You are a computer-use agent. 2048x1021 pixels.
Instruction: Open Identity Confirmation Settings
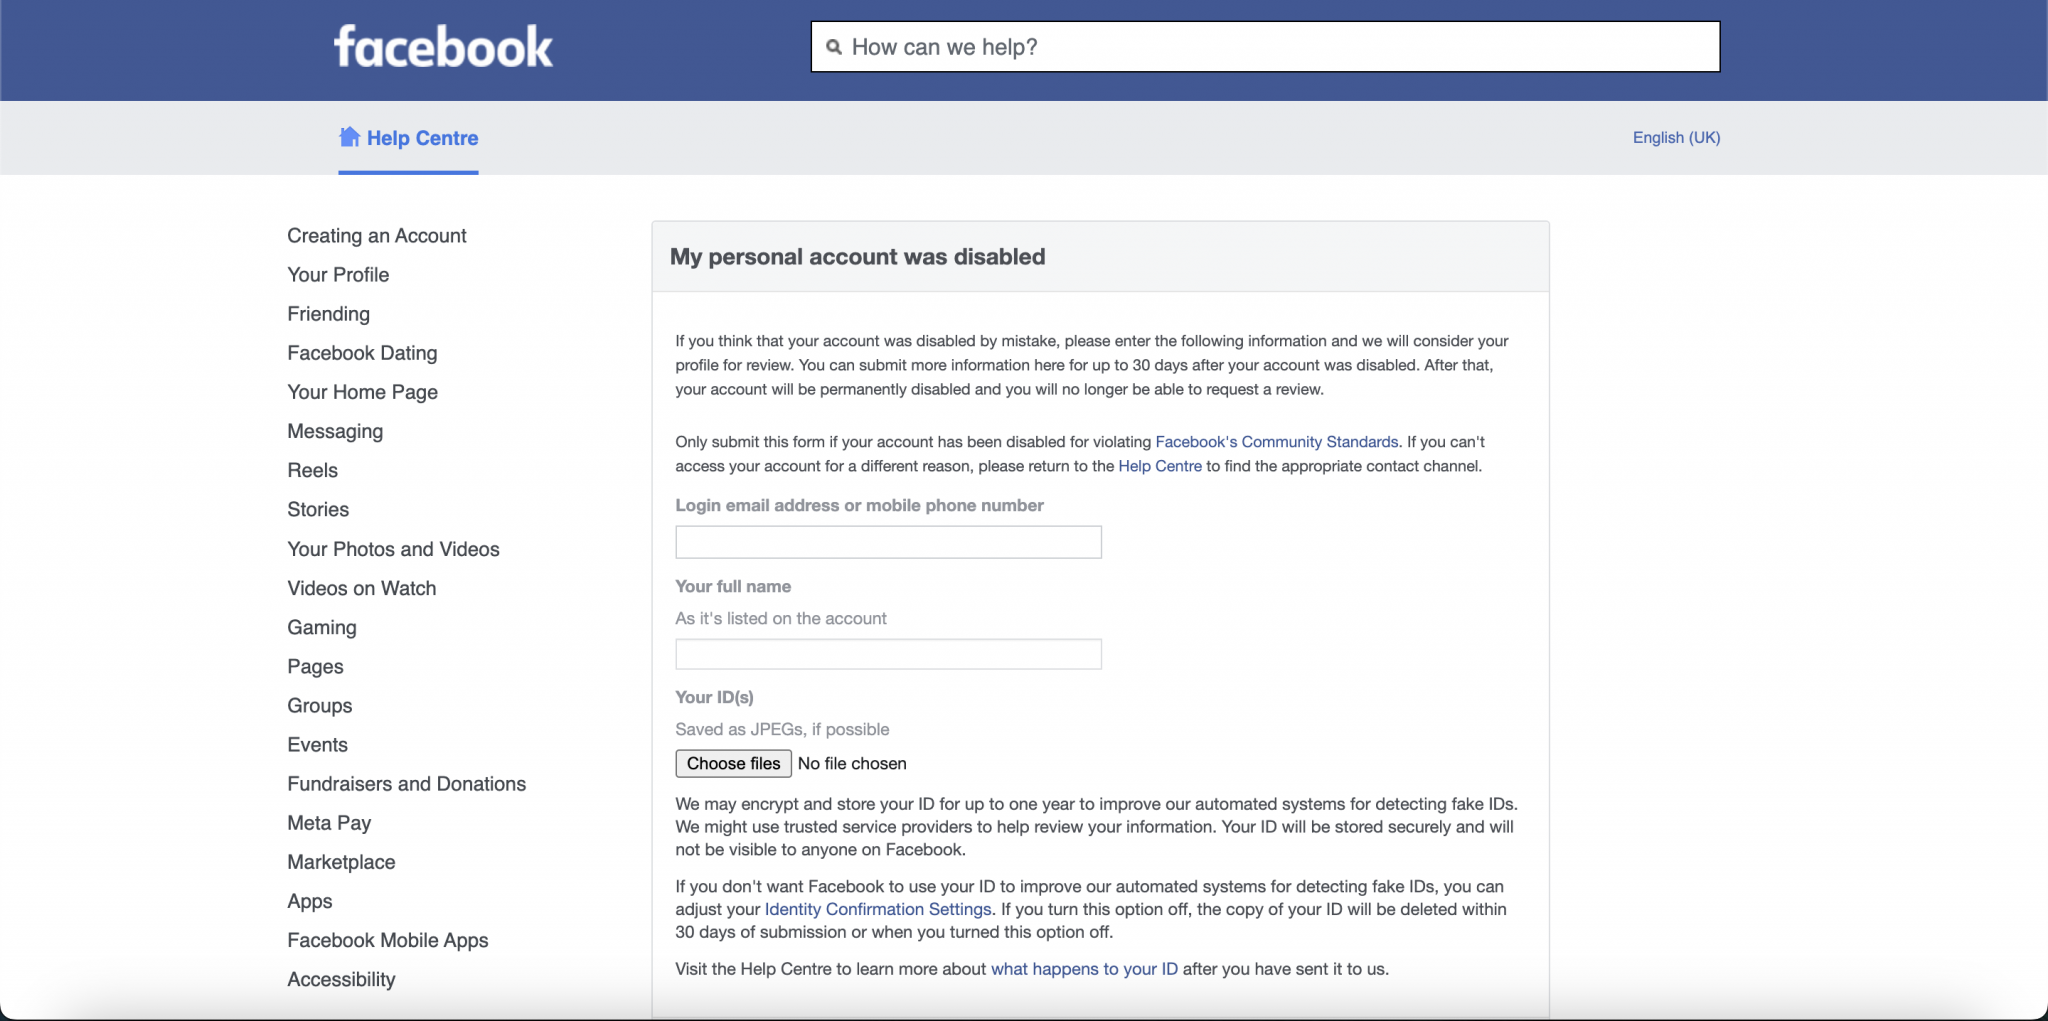click(876, 909)
